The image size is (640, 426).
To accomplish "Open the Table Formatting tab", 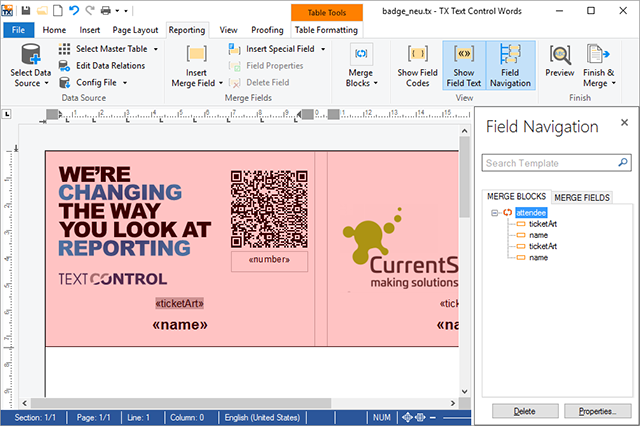I will coord(326,30).
